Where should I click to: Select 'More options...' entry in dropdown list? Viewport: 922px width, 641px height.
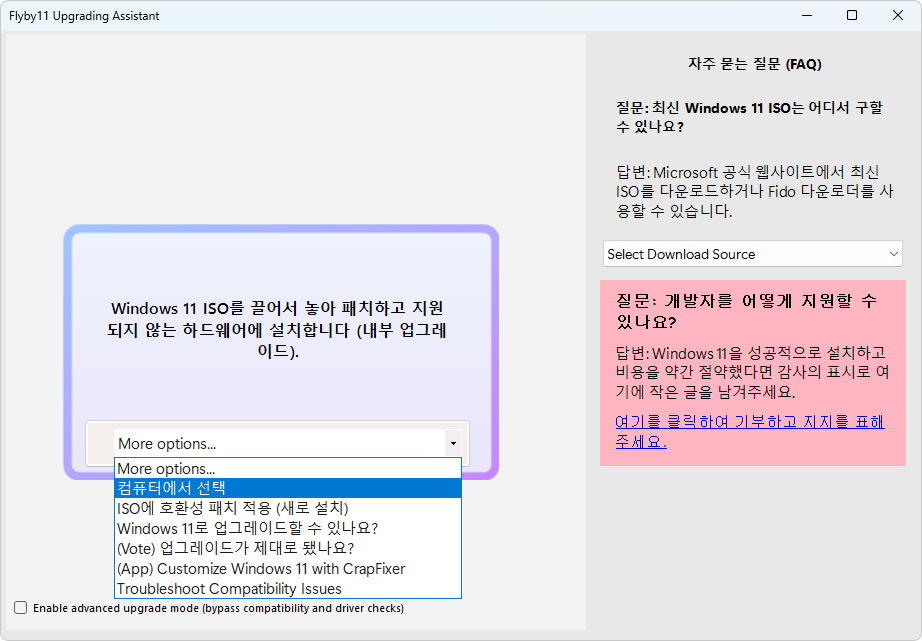coord(288,468)
